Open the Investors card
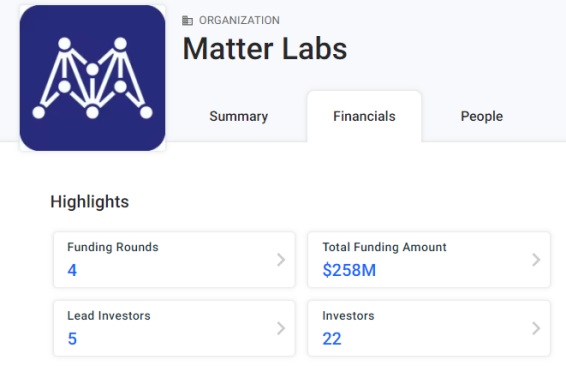 pyautogui.click(x=429, y=328)
